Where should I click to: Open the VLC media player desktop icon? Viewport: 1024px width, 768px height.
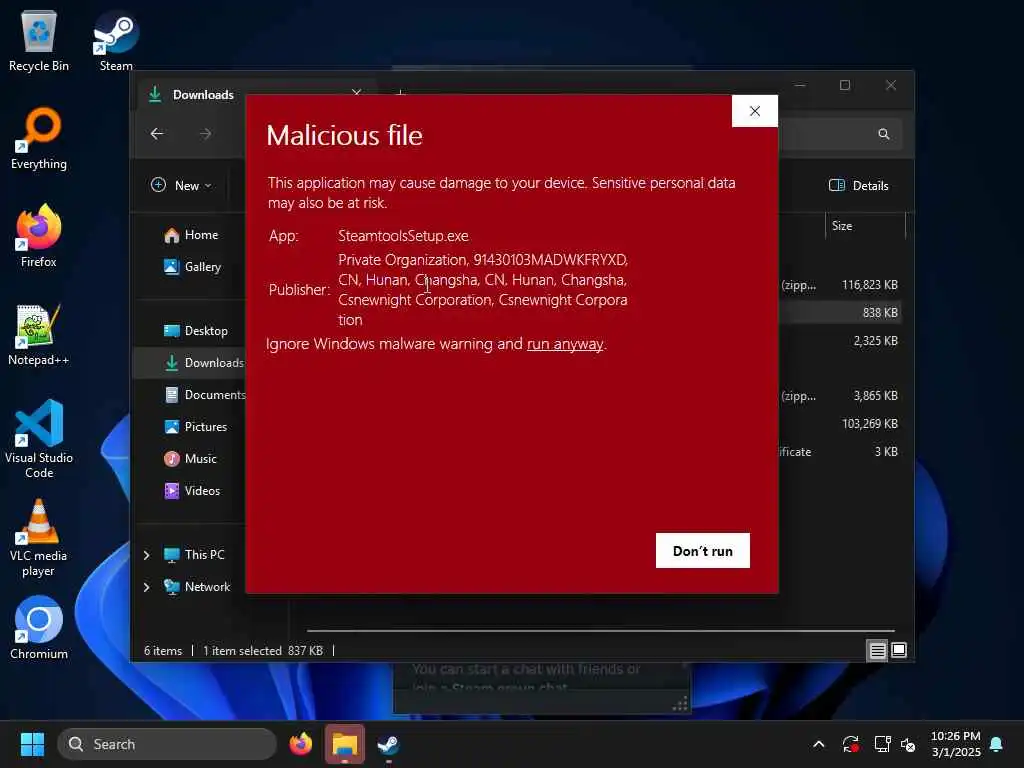[x=39, y=537]
